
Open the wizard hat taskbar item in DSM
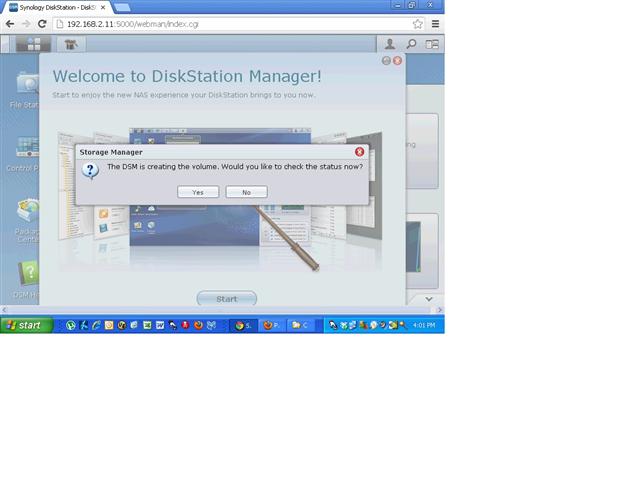(x=71, y=44)
